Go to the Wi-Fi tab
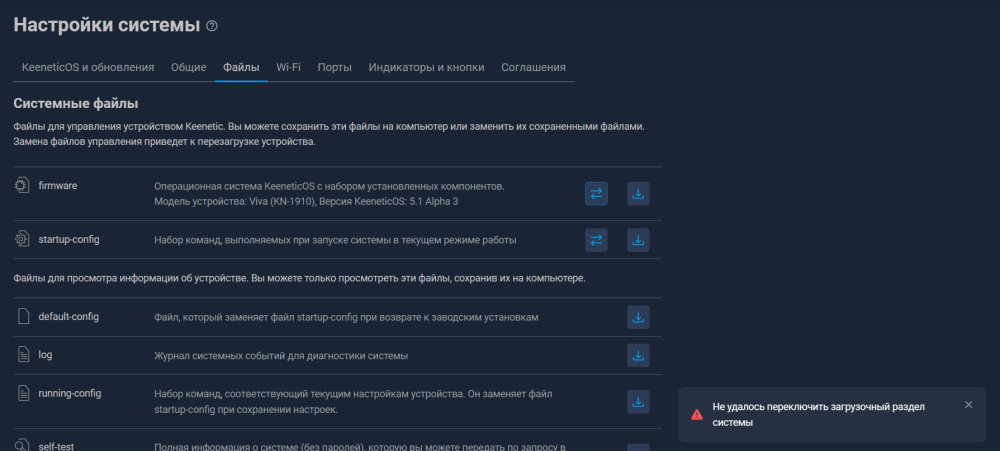1000x451 pixels. click(289, 67)
